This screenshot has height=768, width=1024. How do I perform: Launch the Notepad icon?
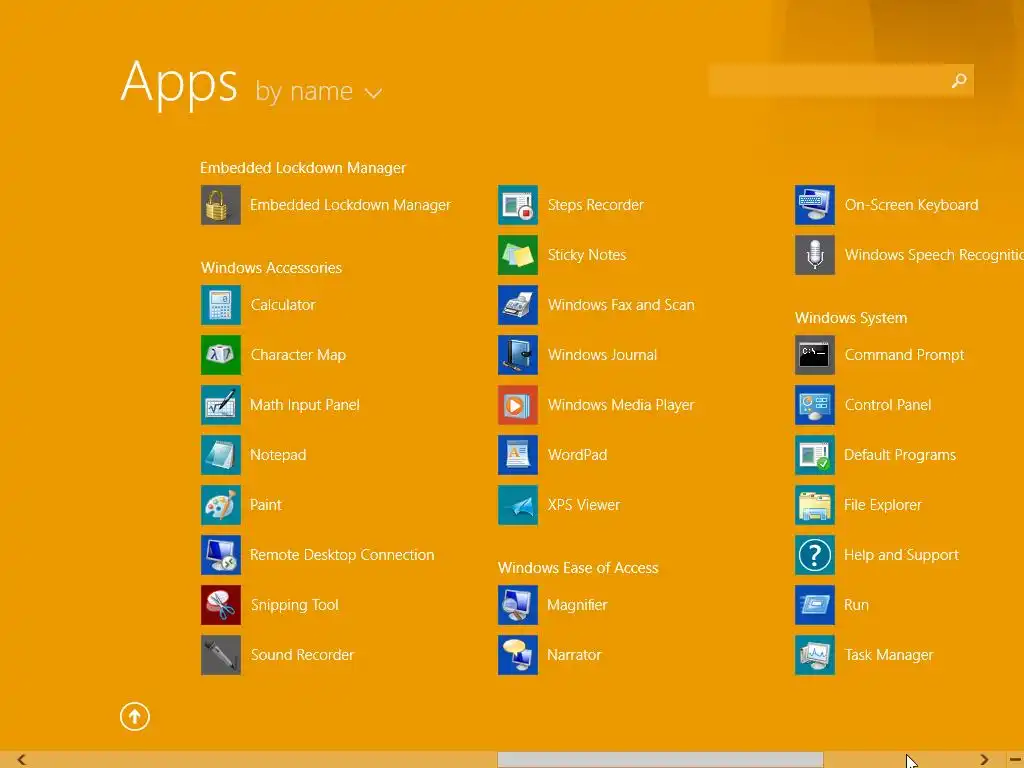221,455
